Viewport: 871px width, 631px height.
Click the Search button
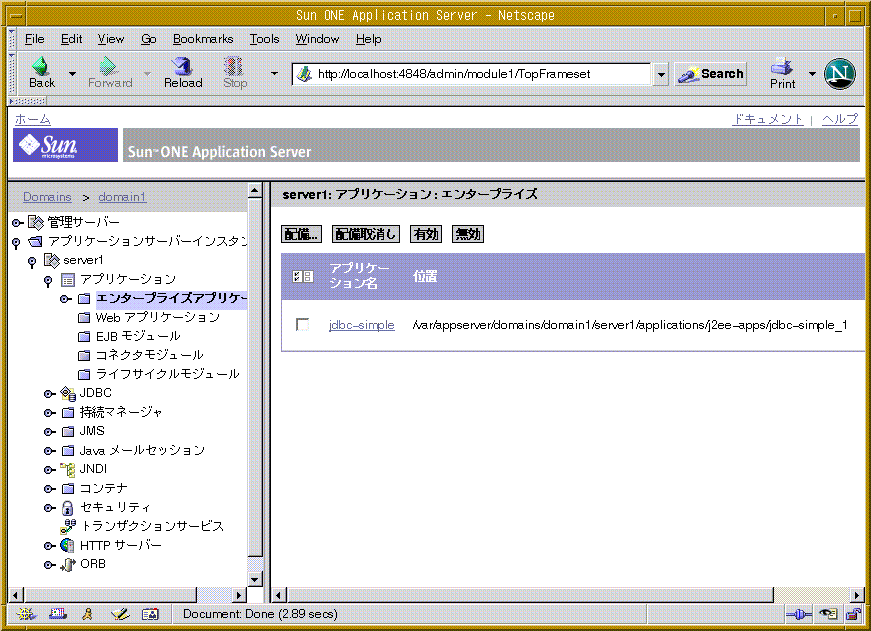pyautogui.click(x=711, y=74)
